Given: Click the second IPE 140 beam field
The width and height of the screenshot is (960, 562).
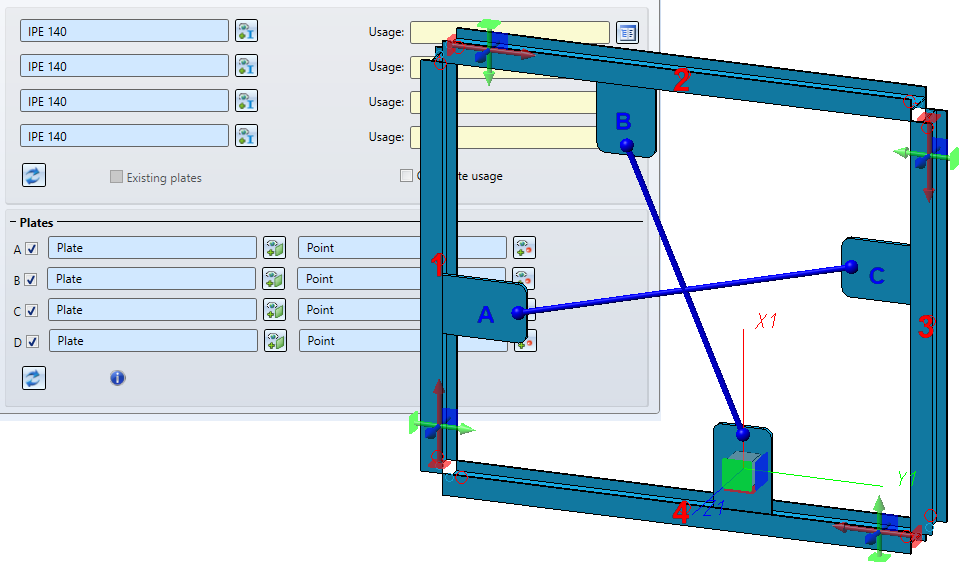Looking at the screenshot, I should point(124,66).
